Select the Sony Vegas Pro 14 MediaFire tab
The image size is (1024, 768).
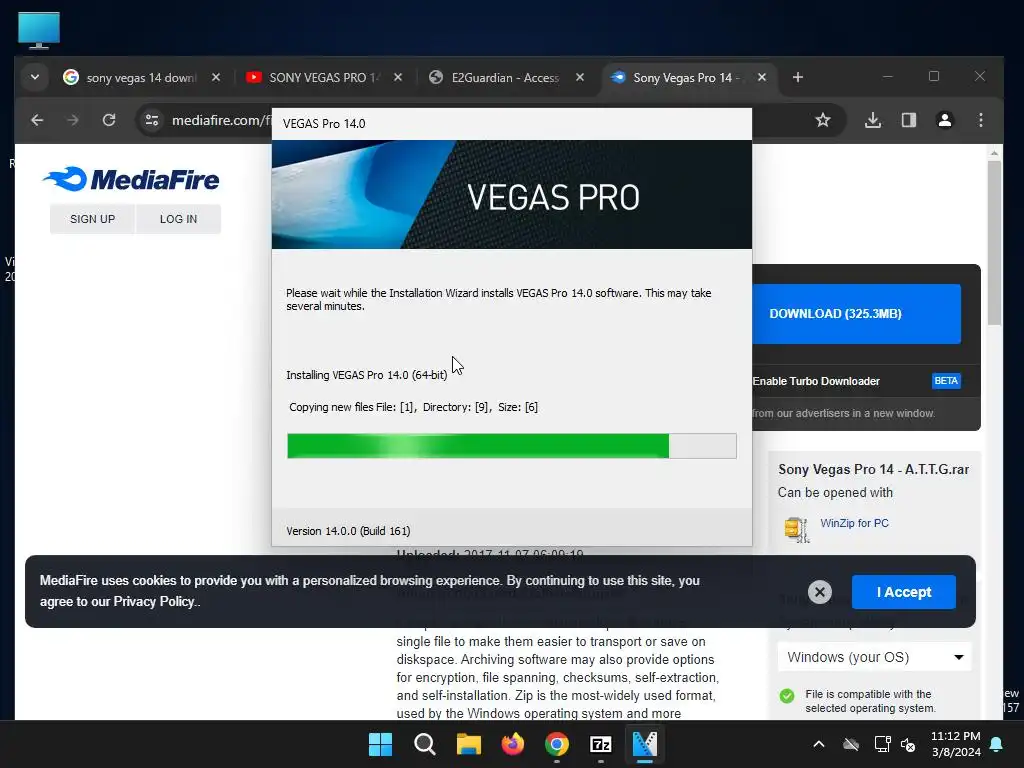[682, 78]
